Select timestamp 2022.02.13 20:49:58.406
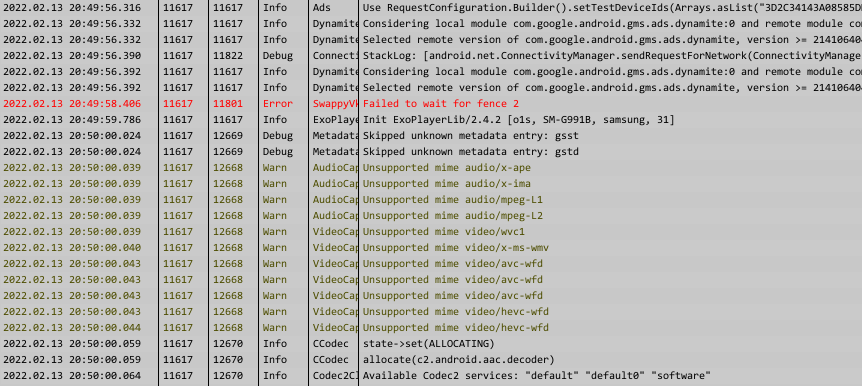The height and width of the screenshot is (386, 862). pos(72,104)
